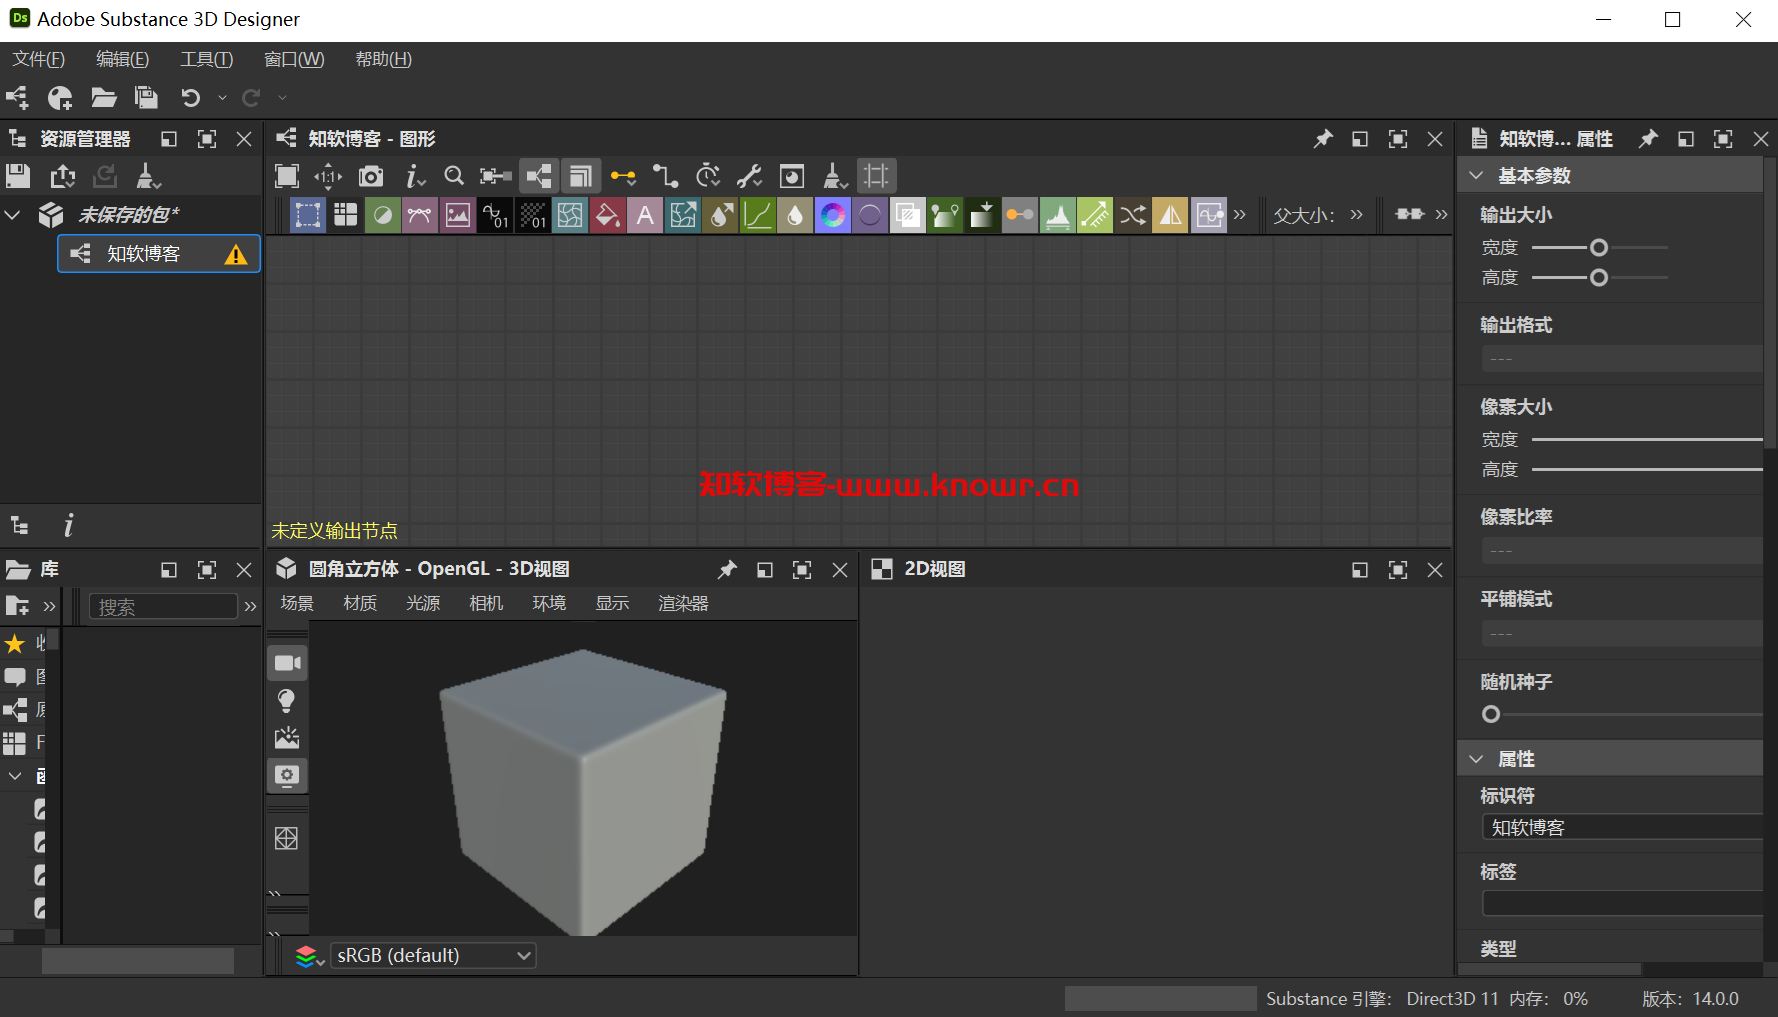1778x1017 pixels.
Task: Add a Curve node from node bar
Action: tap(758, 215)
